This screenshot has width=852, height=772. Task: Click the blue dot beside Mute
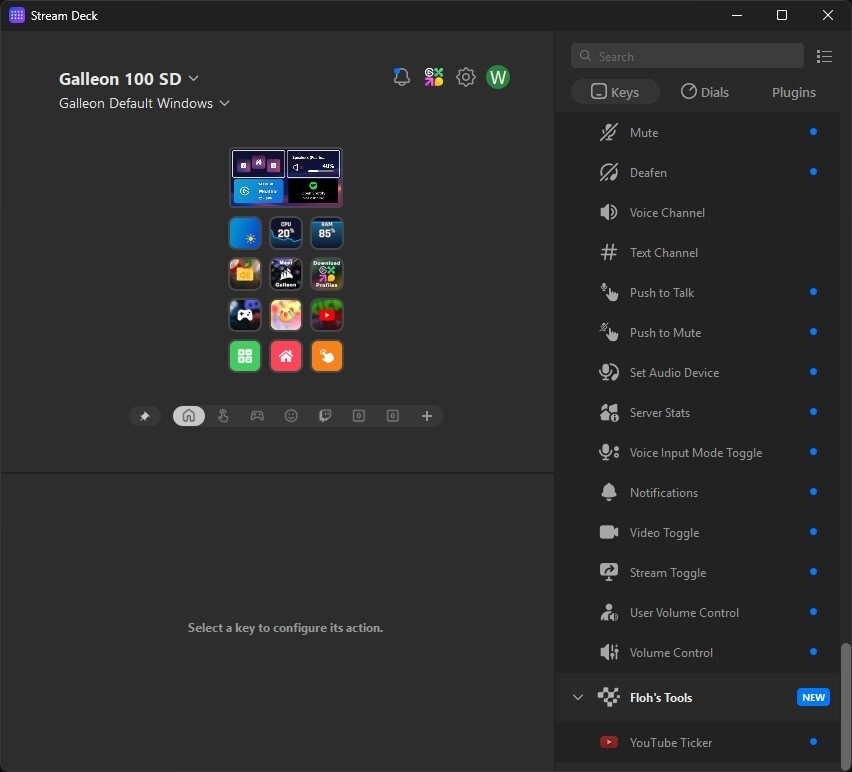[x=813, y=131]
